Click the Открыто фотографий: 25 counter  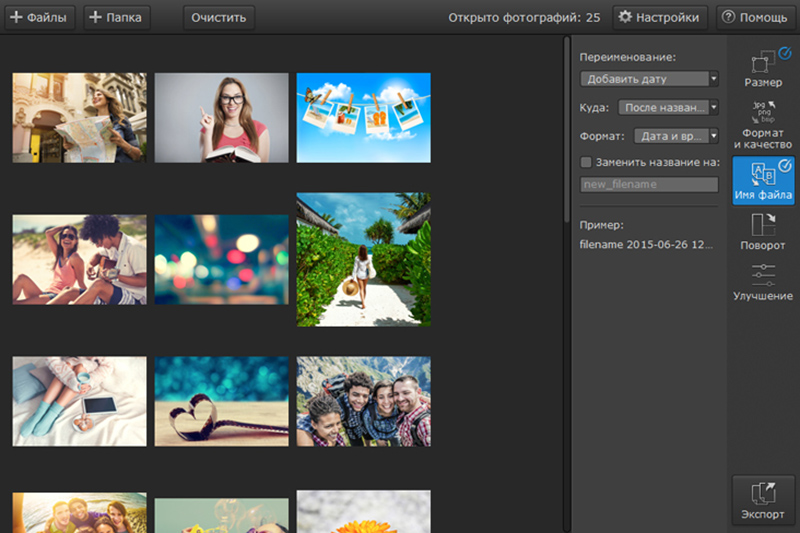click(524, 18)
